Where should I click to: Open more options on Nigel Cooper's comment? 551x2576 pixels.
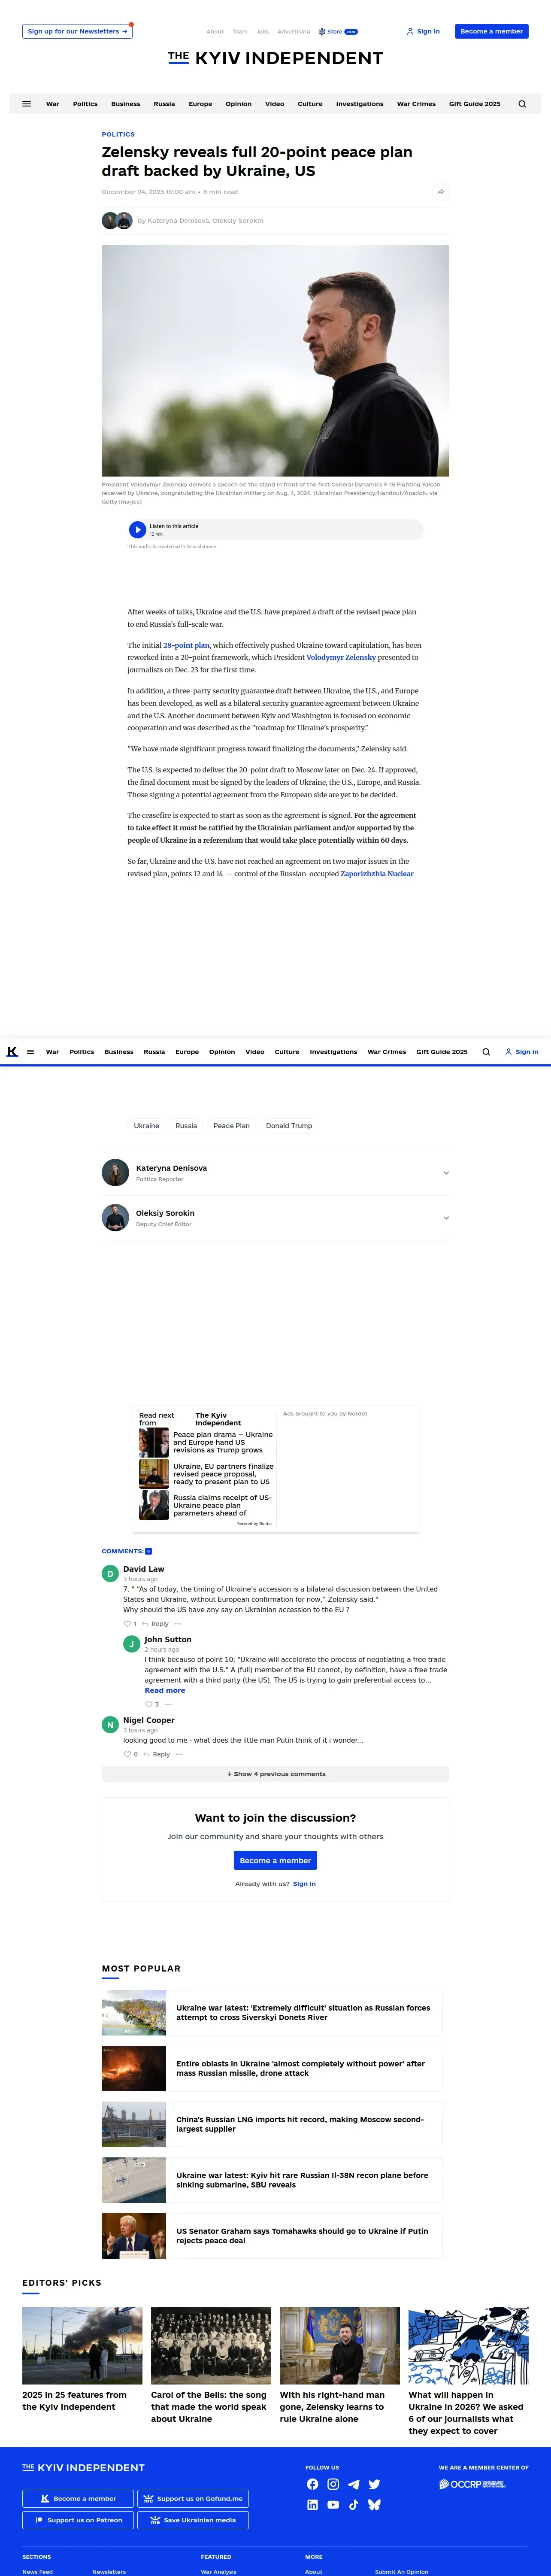point(180,1754)
